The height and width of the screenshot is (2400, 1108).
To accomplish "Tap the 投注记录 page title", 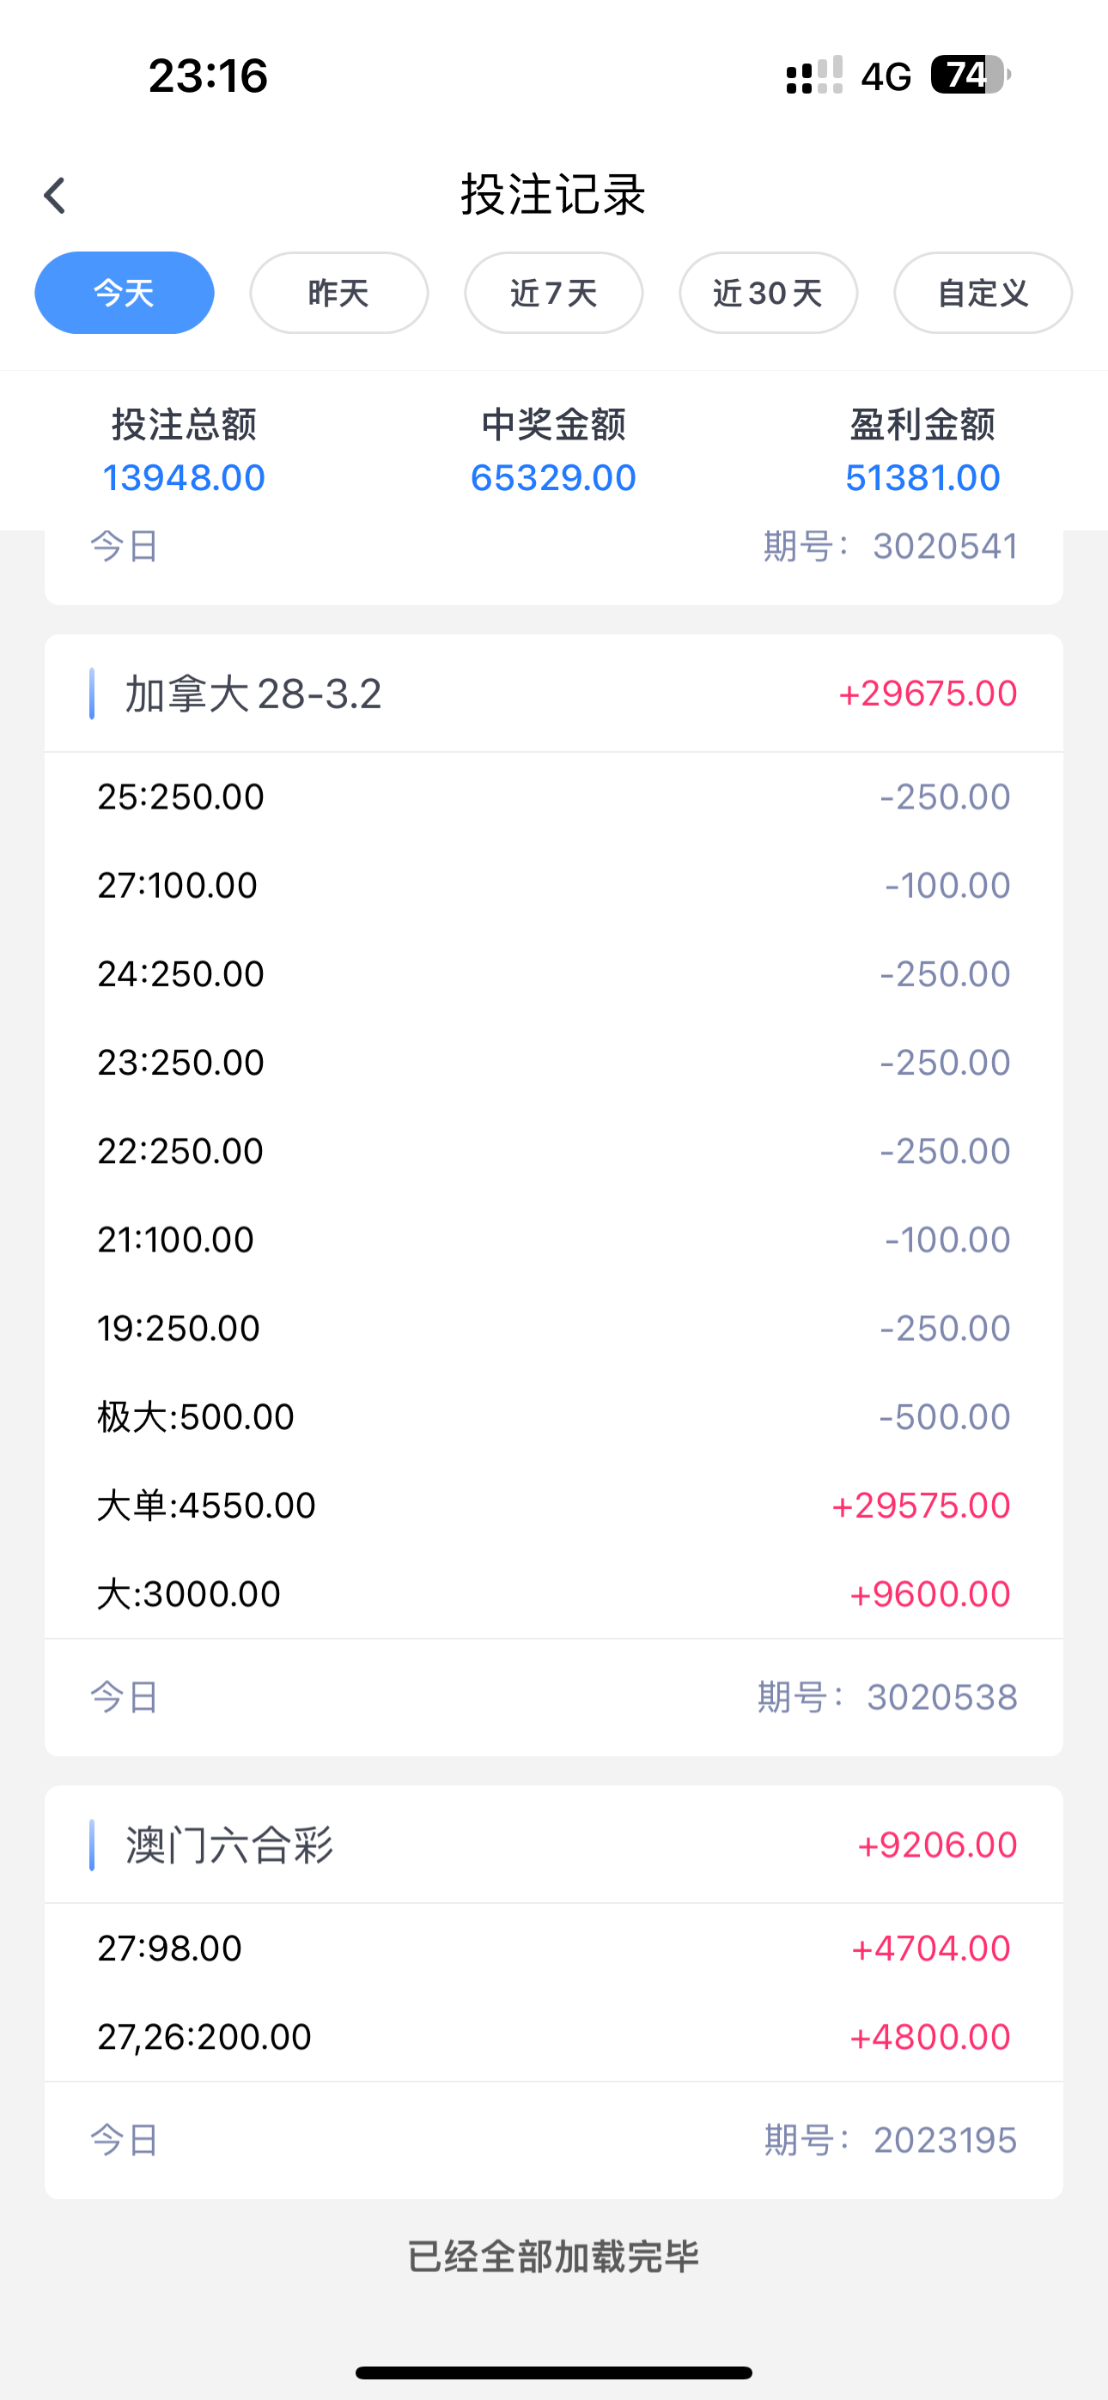I will (x=553, y=194).
